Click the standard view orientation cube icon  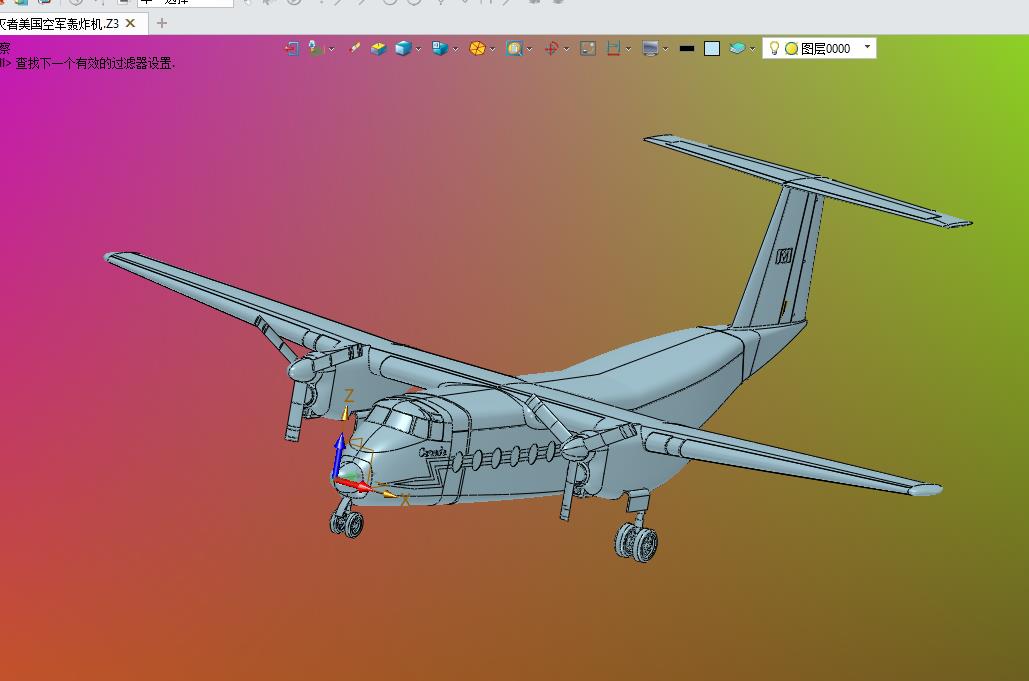(x=439, y=49)
